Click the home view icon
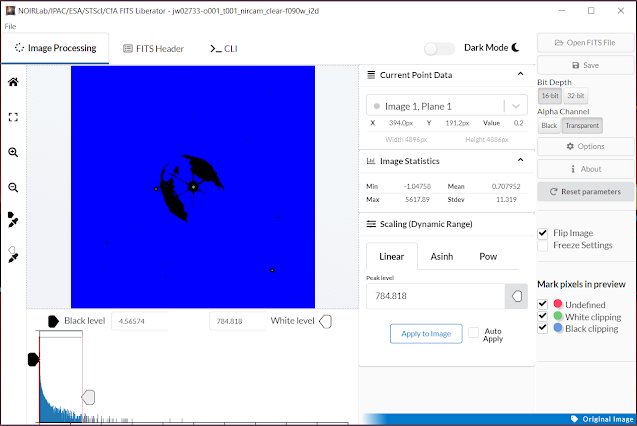The width and height of the screenshot is (637, 426). pyautogui.click(x=13, y=82)
